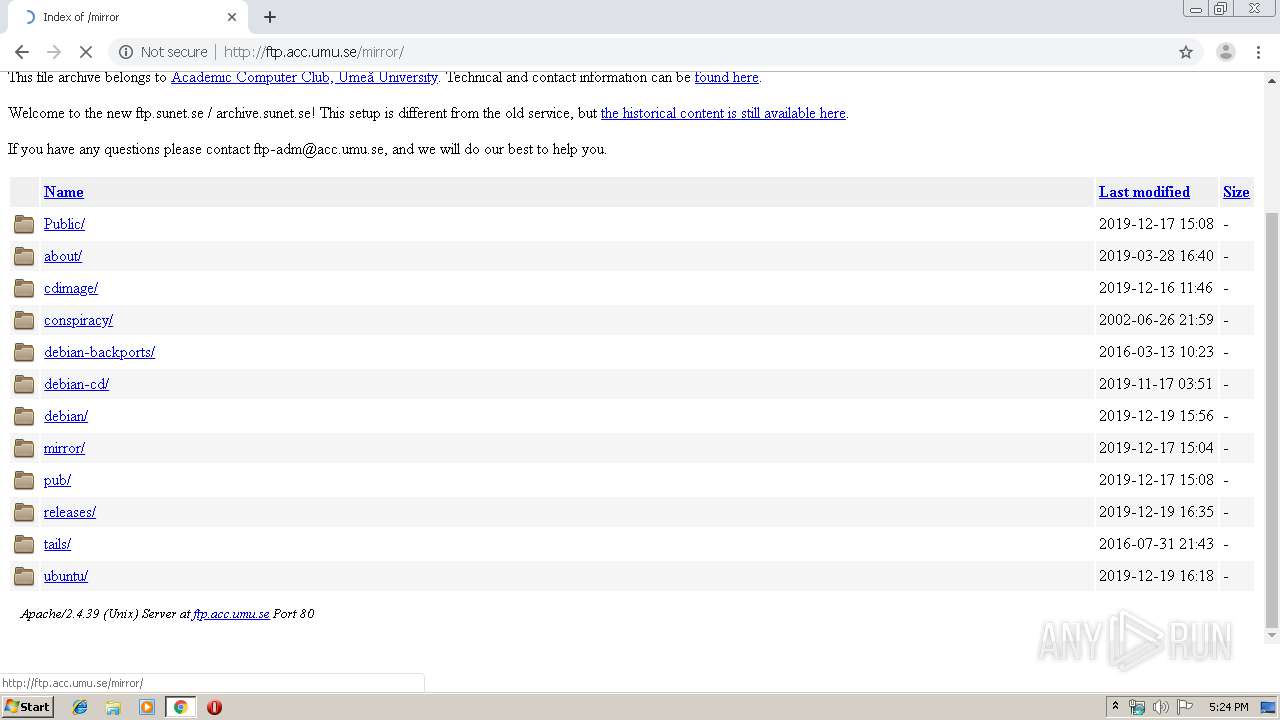1280x720 pixels.
Task: Open the Public/ directory link
Action: point(64,224)
